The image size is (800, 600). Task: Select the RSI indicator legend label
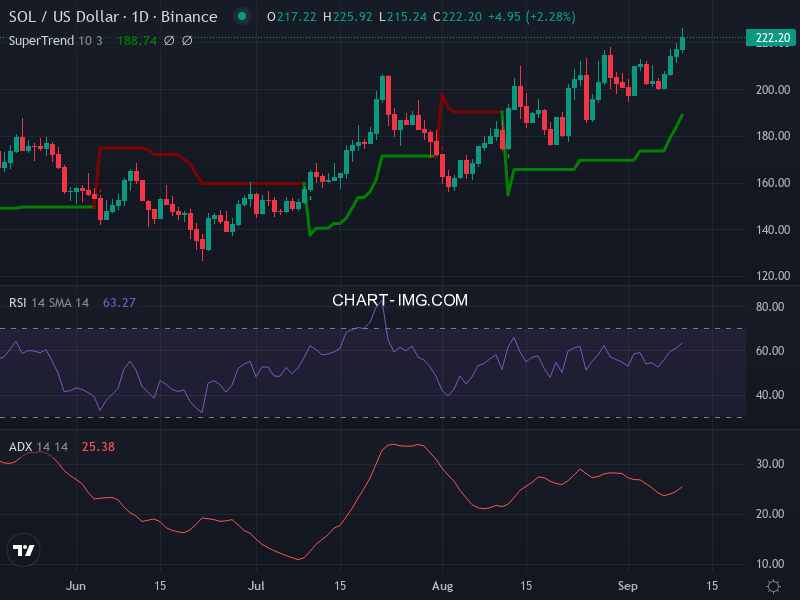coord(19,303)
